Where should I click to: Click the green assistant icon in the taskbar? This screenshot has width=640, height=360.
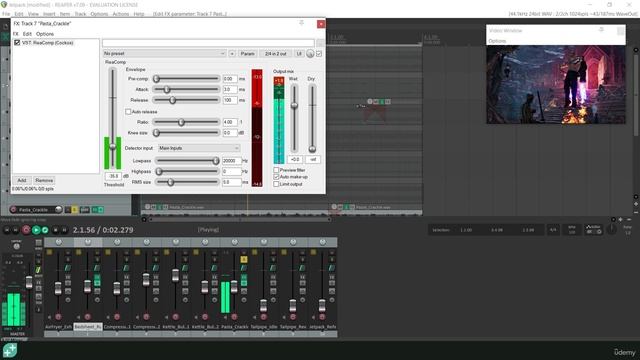(x=10, y=351)
